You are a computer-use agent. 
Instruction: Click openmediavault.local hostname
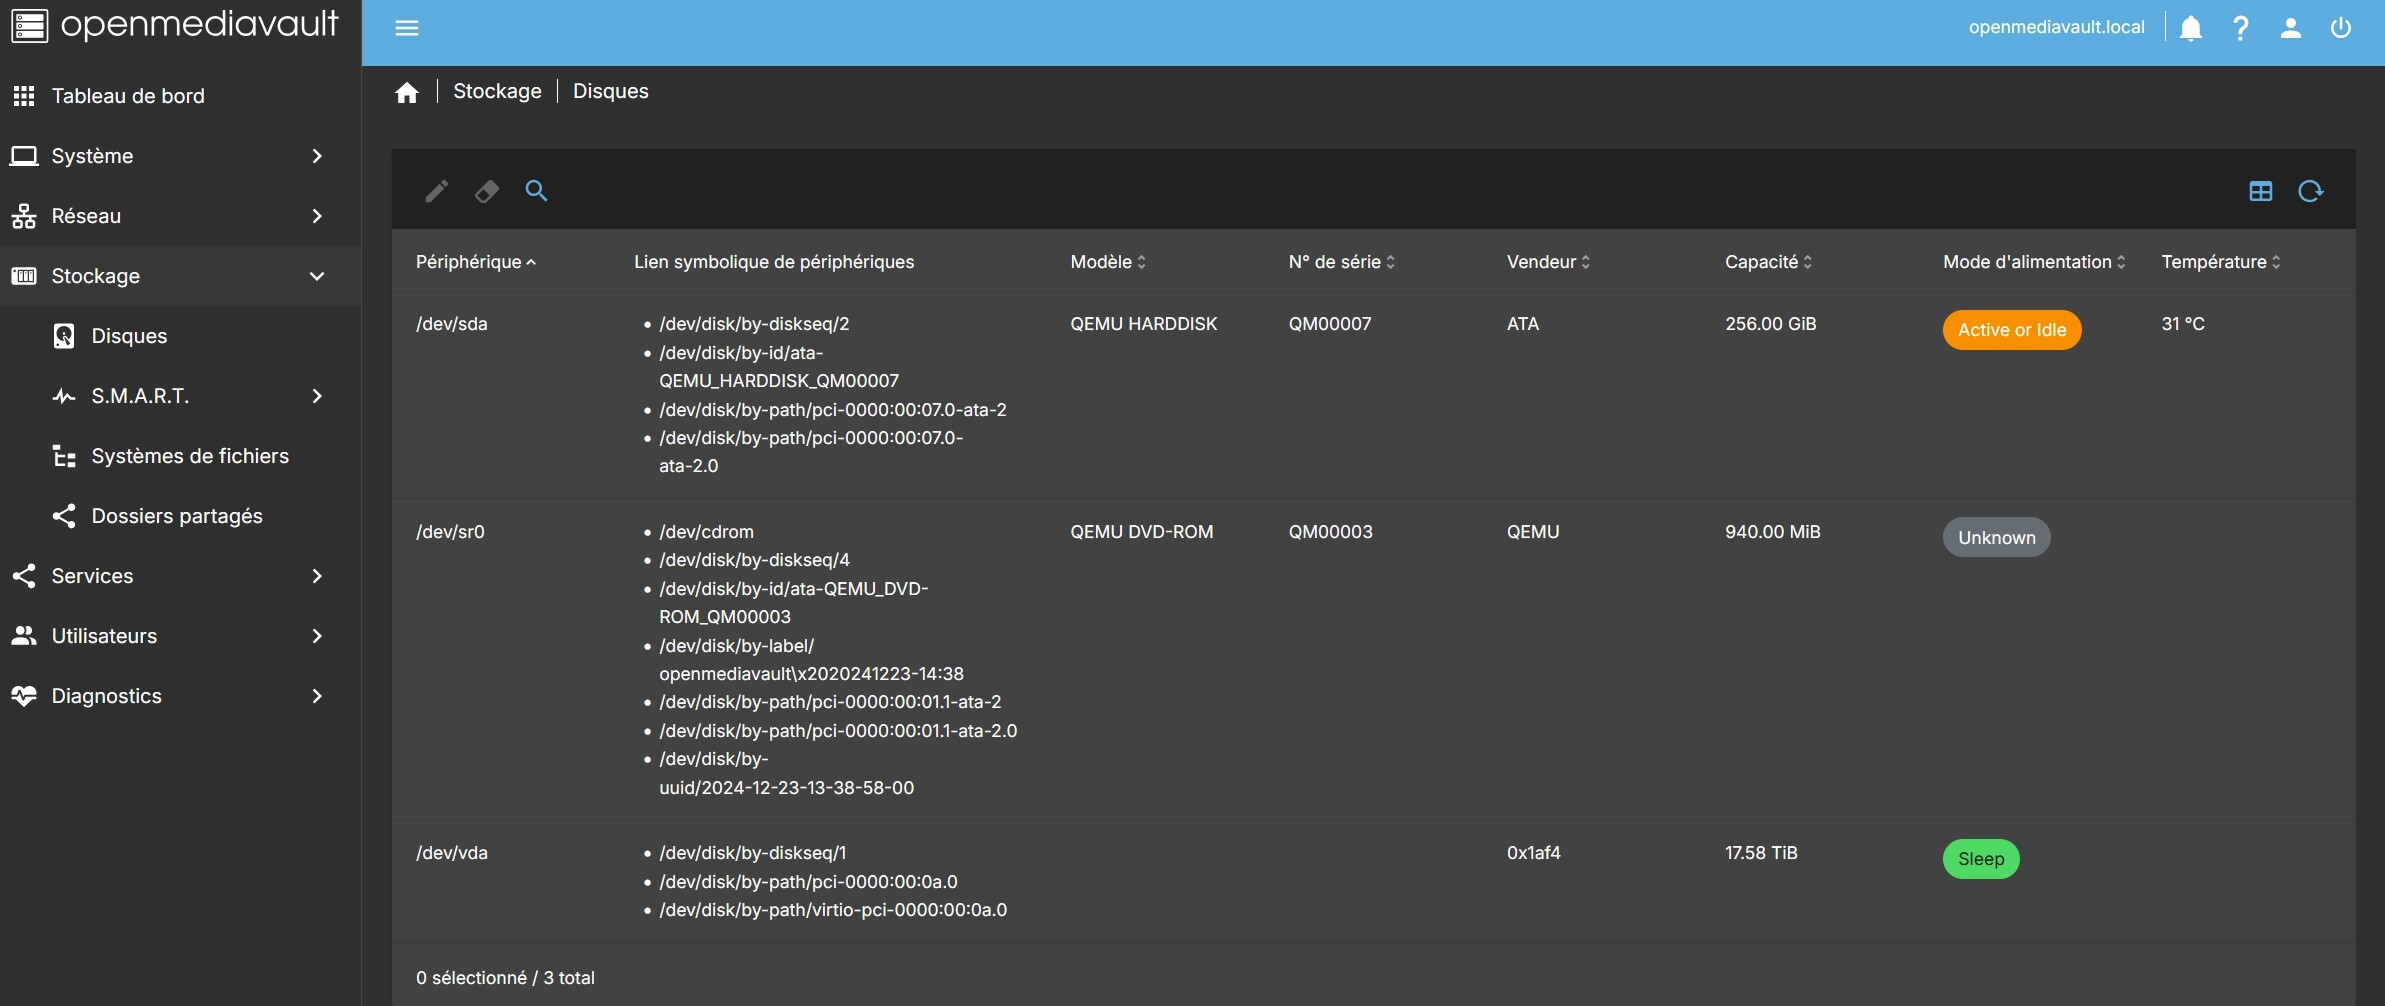click(2056, 27)
